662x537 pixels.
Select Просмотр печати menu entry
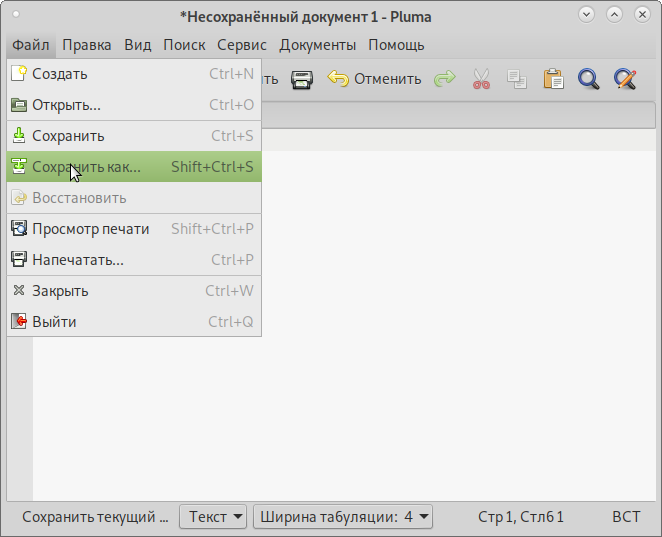pos(90,229)
